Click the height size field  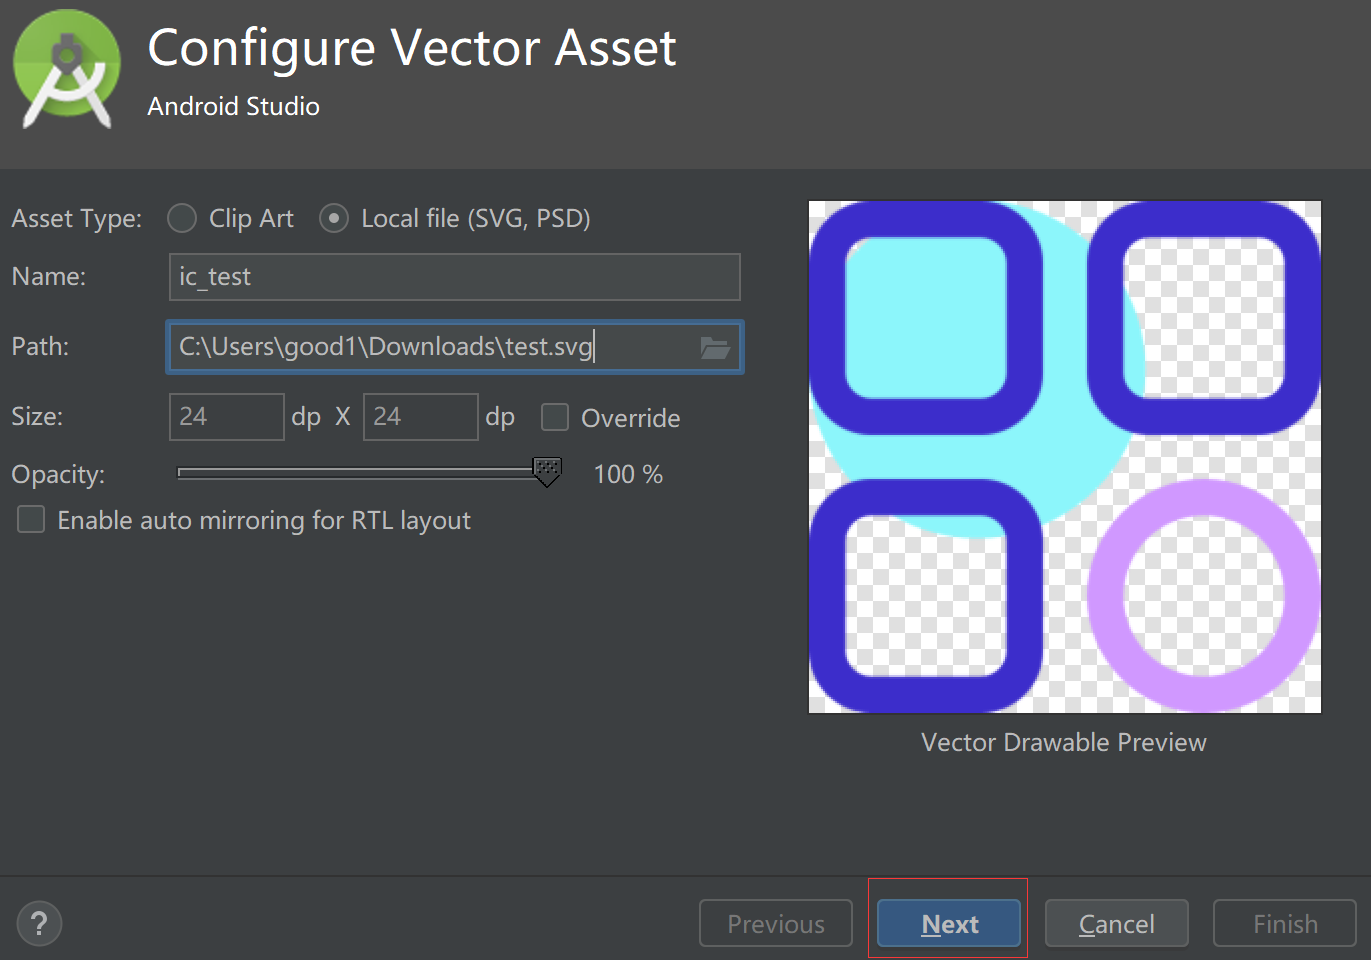421,417
